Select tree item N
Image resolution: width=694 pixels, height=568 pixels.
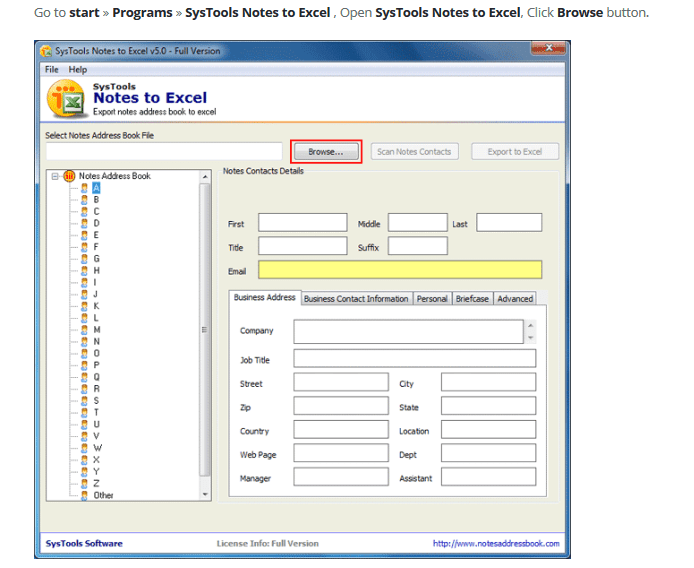pyautogui.click(x=96, y=341)
